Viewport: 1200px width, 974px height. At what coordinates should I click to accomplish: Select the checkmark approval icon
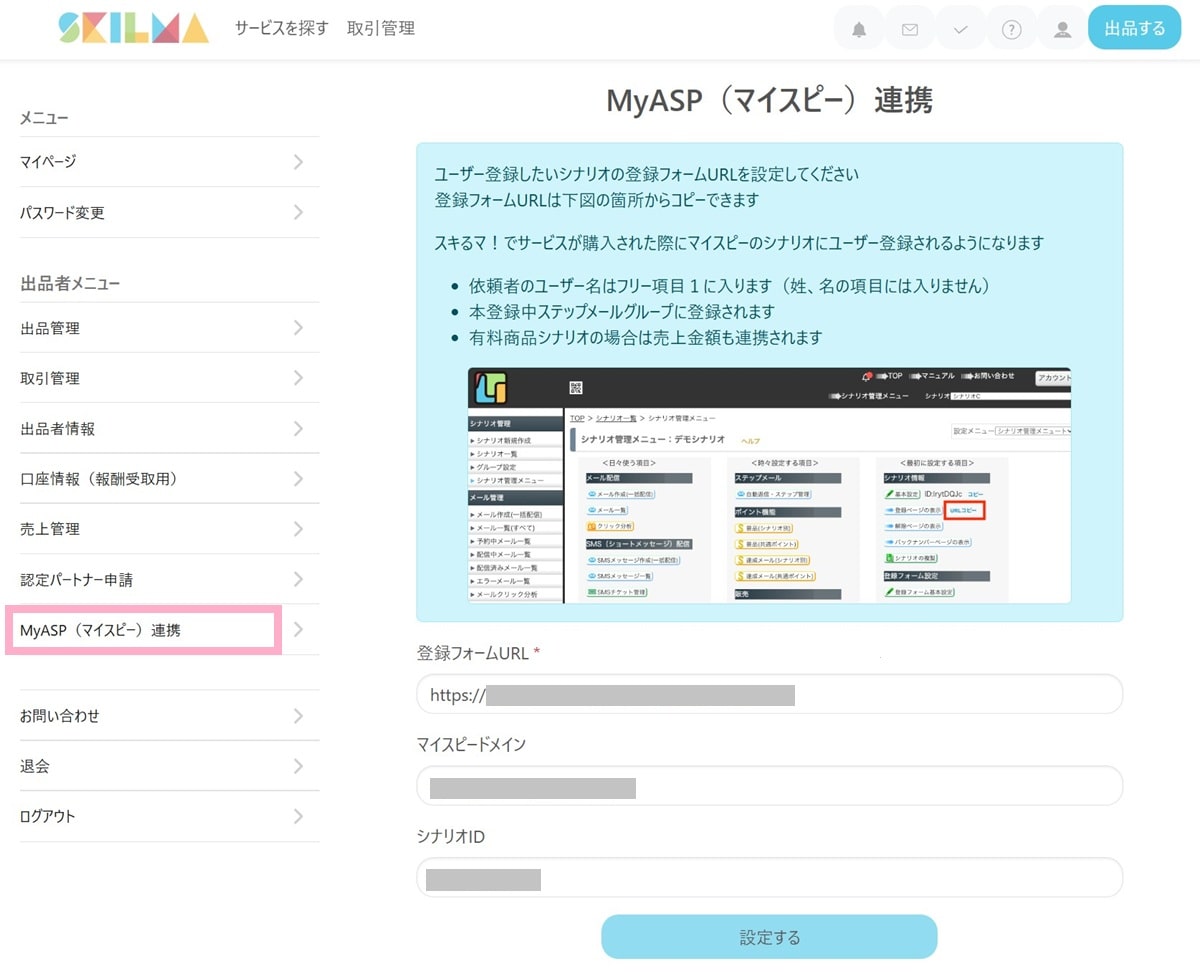coord(960,28)
